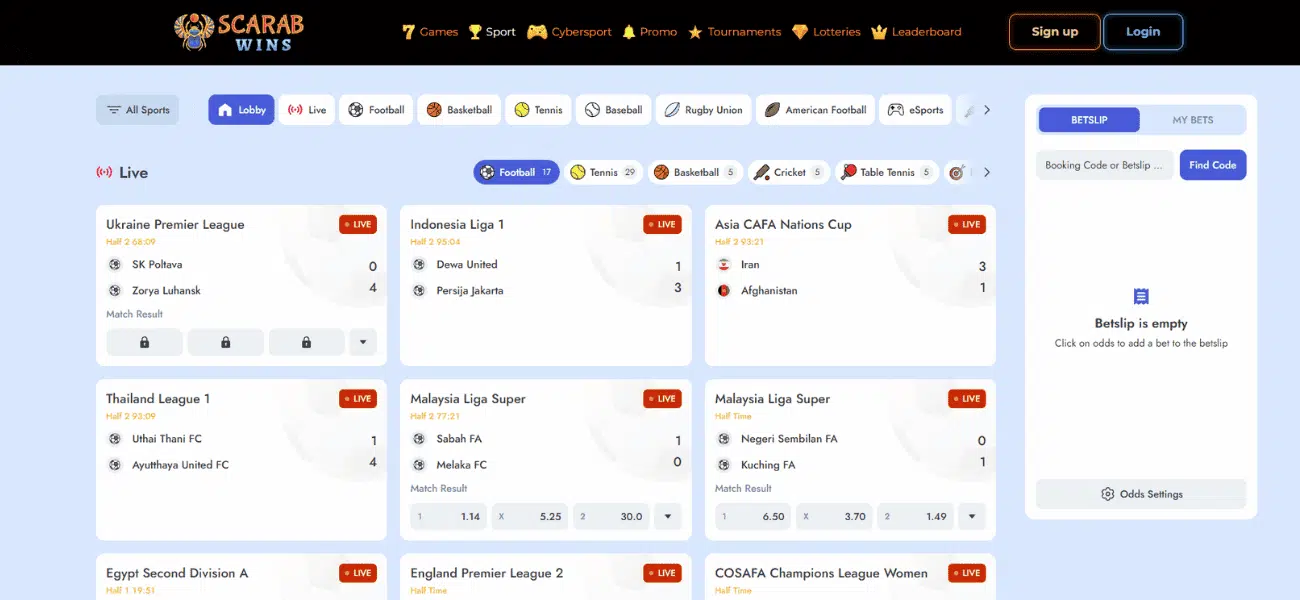Open the Ukraine Premier League match card title

[175, 225]
